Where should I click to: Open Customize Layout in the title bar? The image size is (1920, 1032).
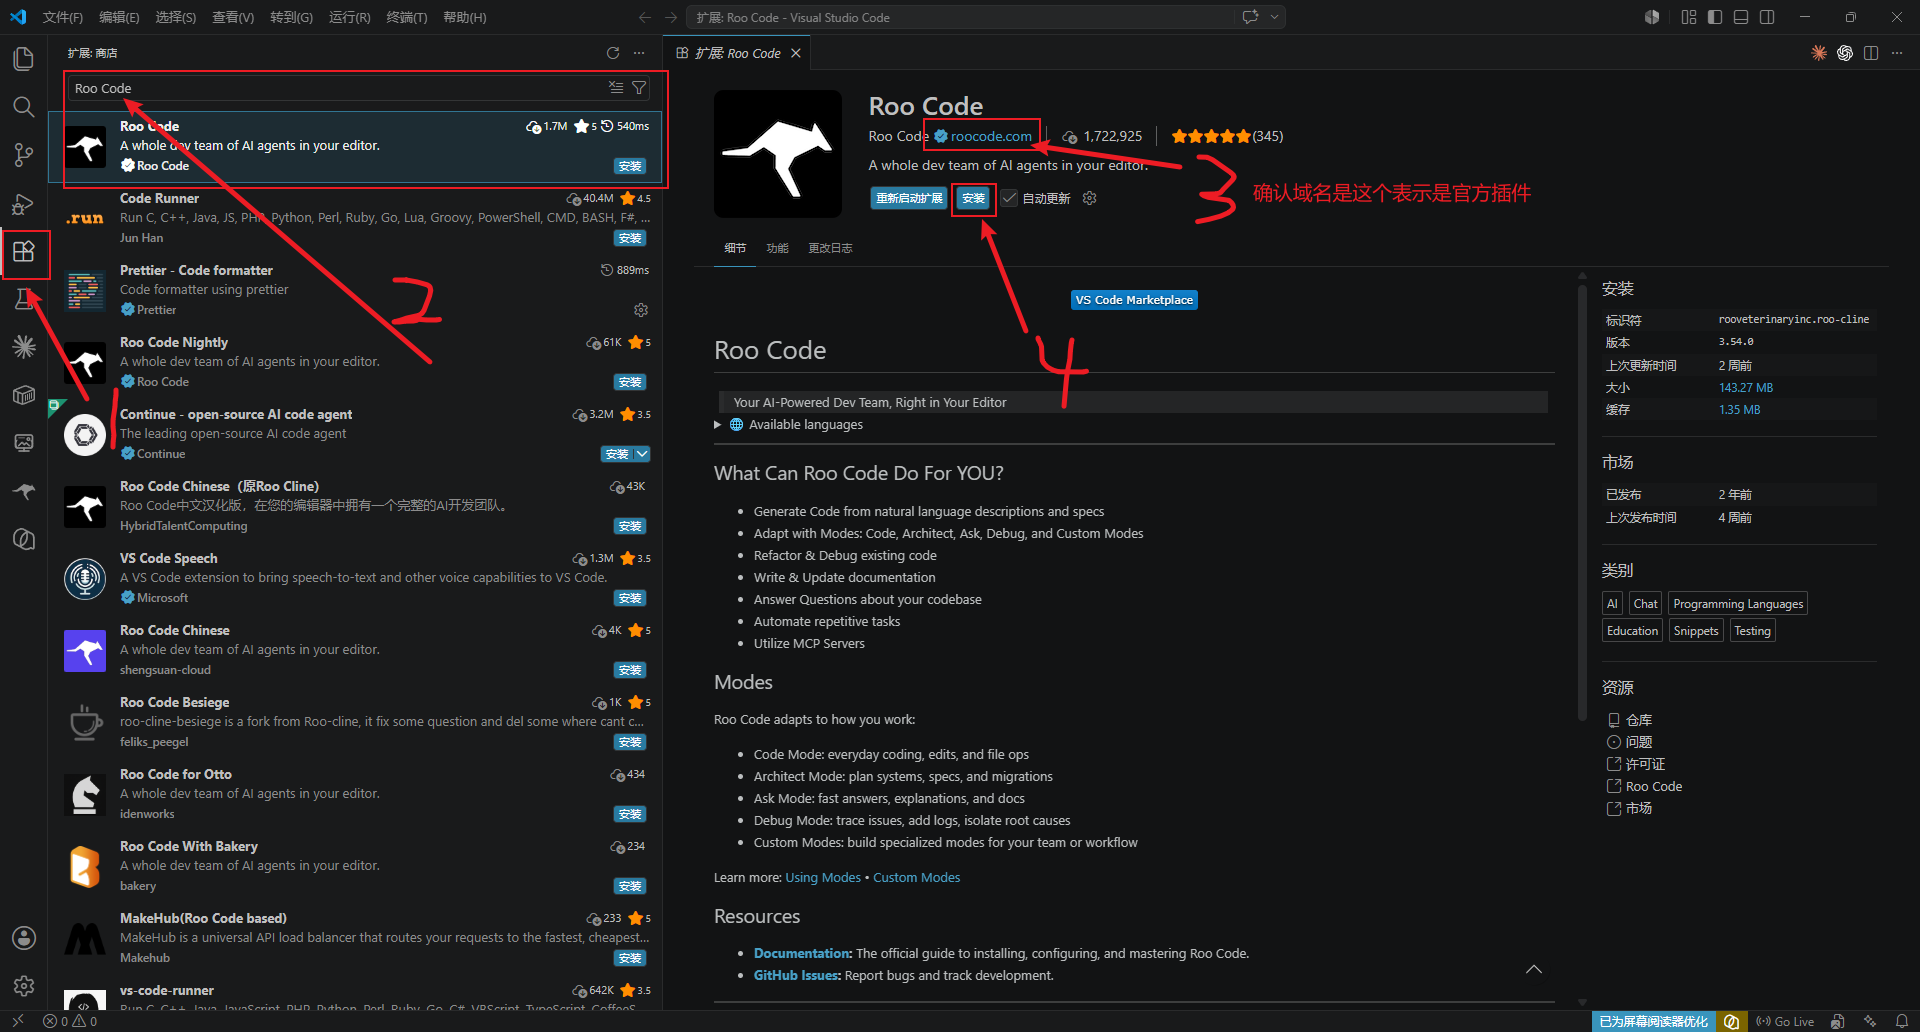[x=1689, y=17]
